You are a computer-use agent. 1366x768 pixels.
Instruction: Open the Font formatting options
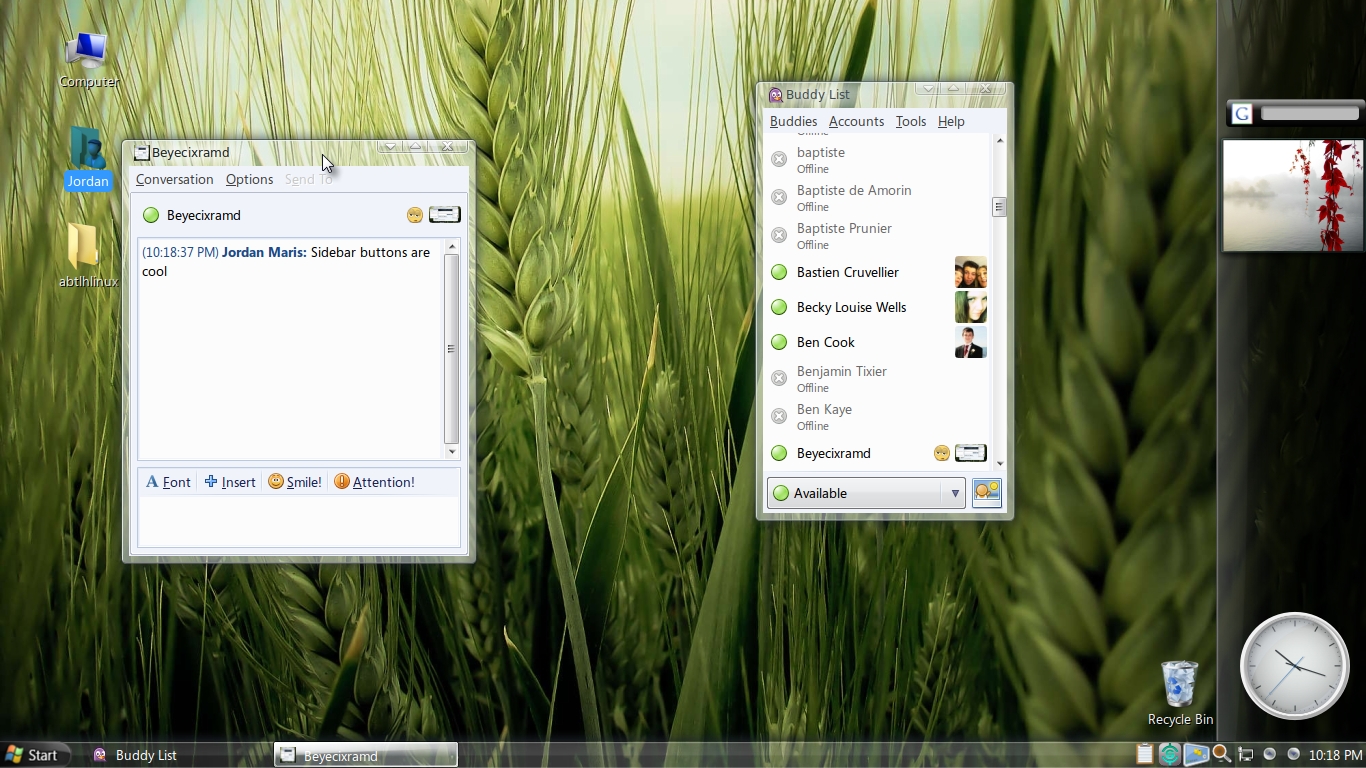pos(168,482)
